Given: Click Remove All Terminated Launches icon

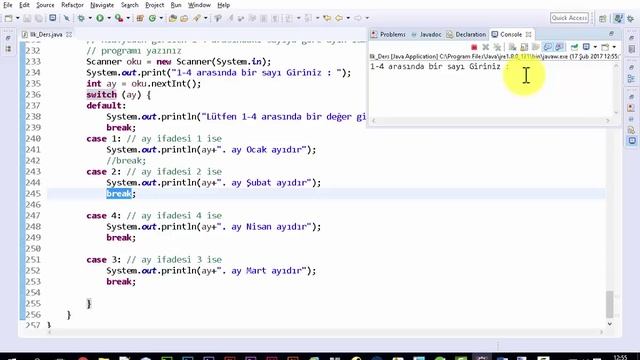Looking at the screenshot, I should click(x=497, y=47).
